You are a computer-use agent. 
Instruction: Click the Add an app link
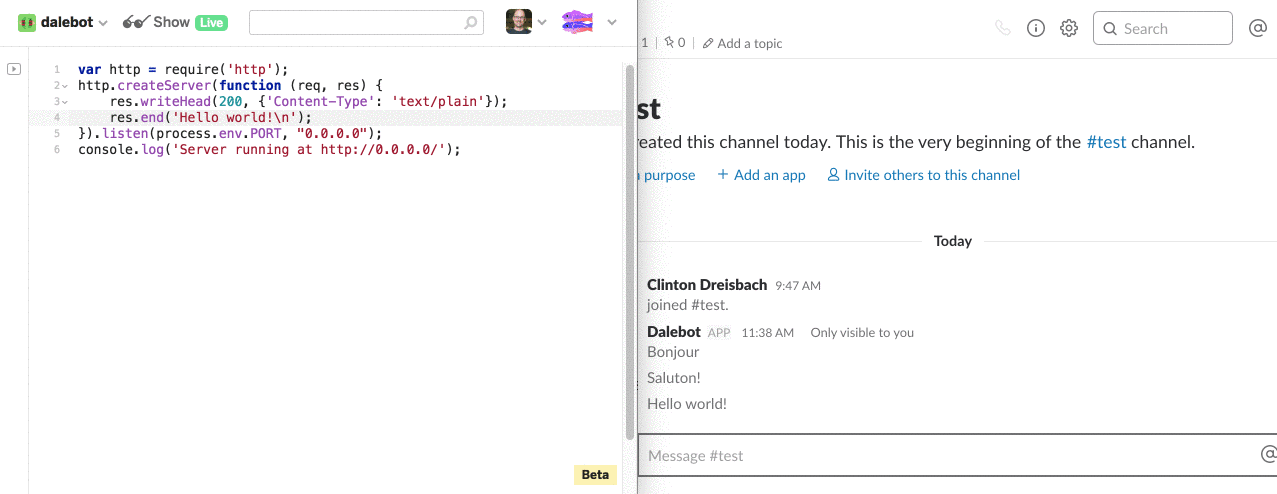coord(761,175)
